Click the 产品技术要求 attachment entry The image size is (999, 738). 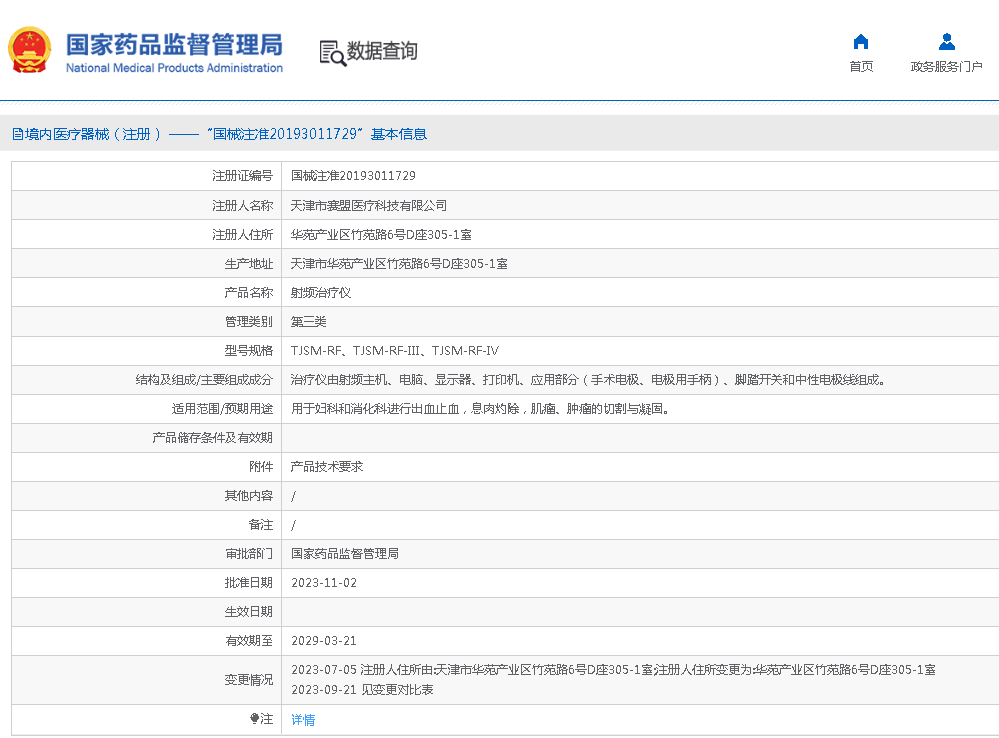(327, 467)
